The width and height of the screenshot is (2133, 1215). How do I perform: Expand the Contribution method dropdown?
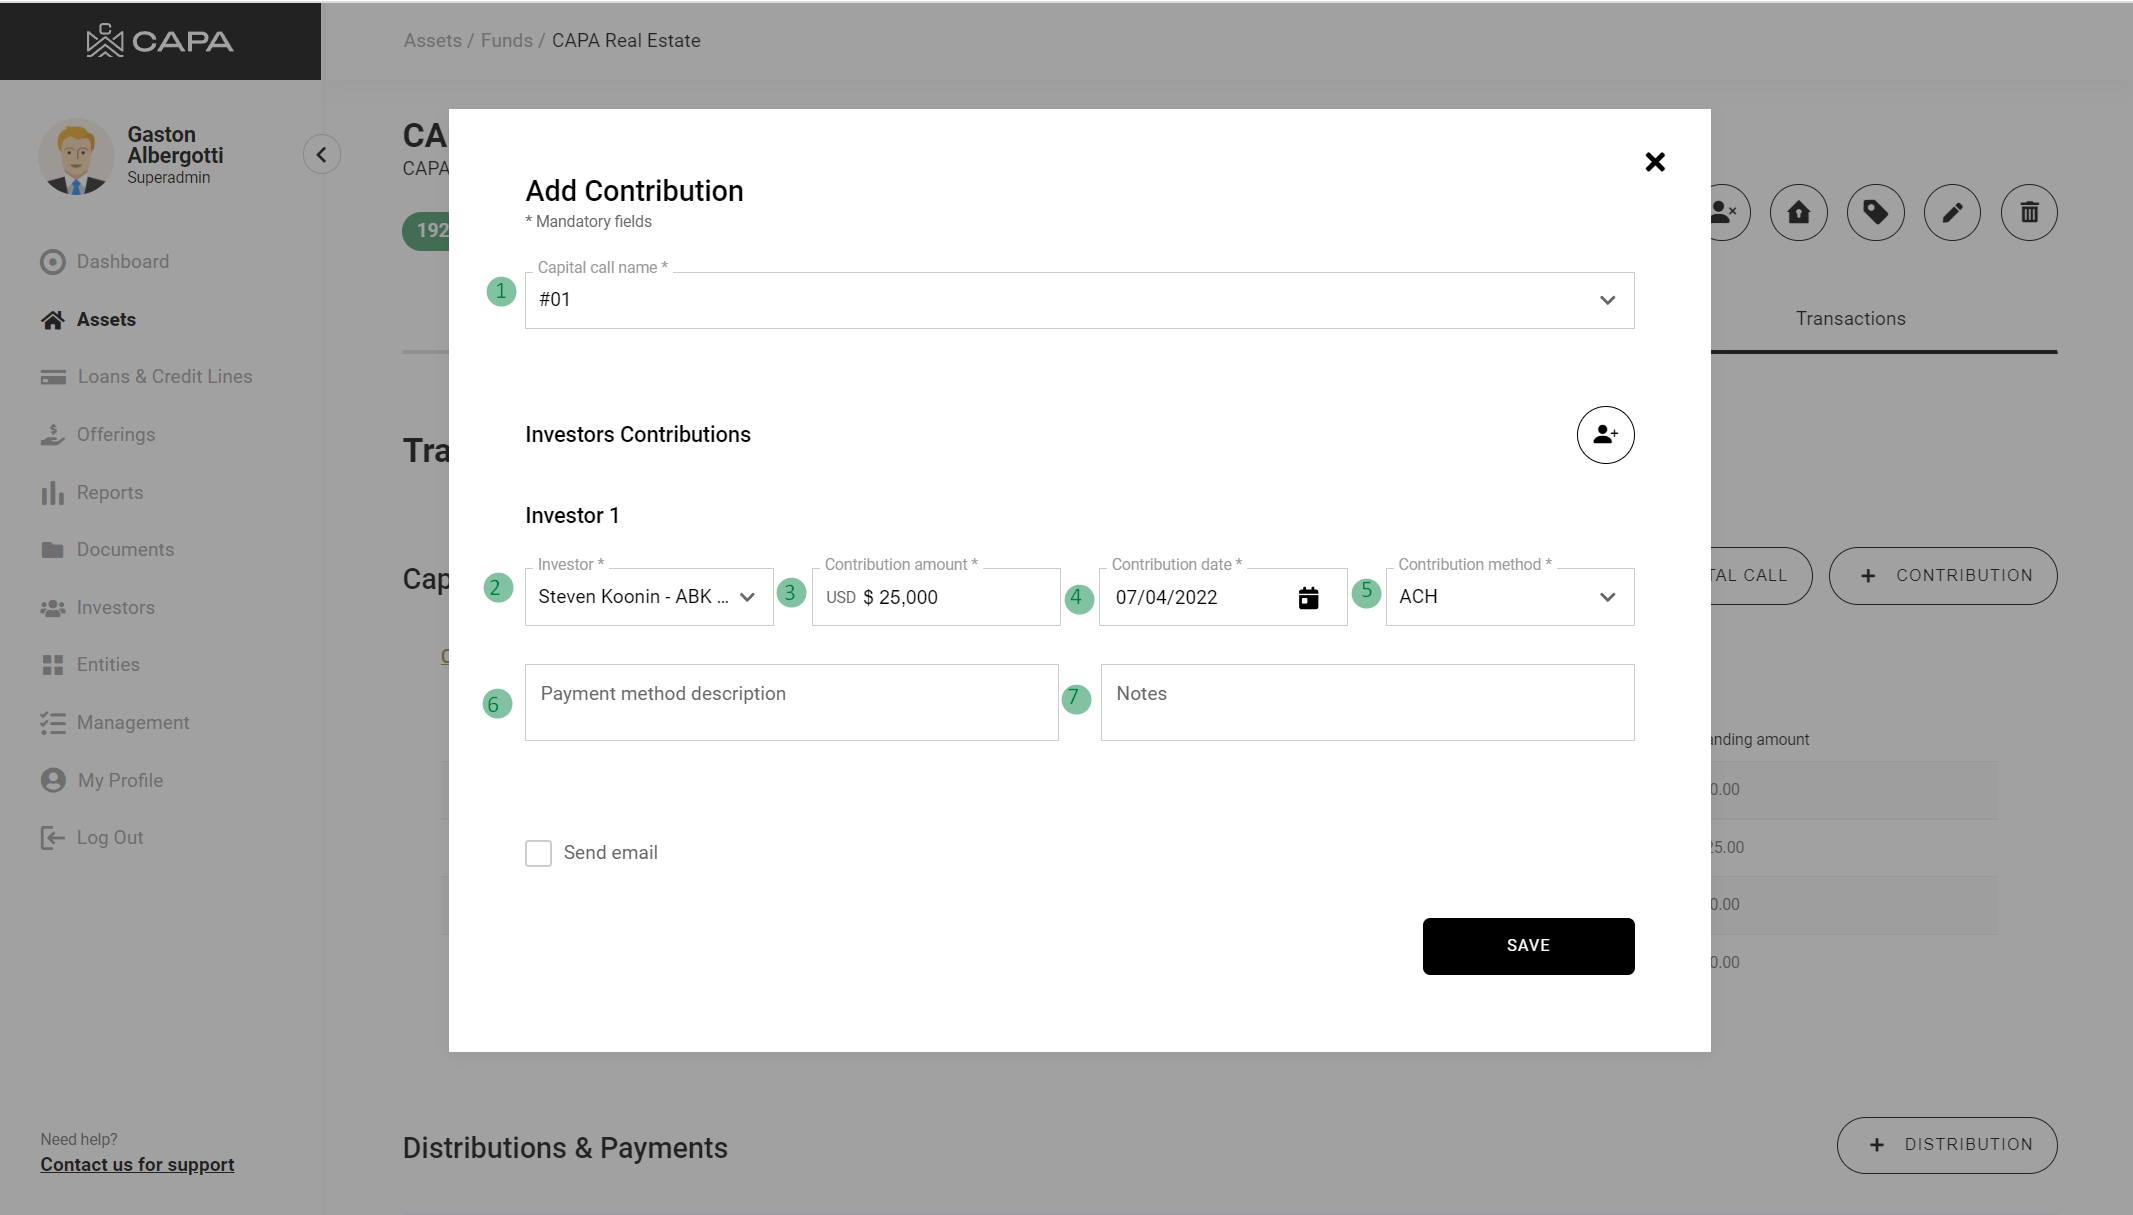(1509, 597)
